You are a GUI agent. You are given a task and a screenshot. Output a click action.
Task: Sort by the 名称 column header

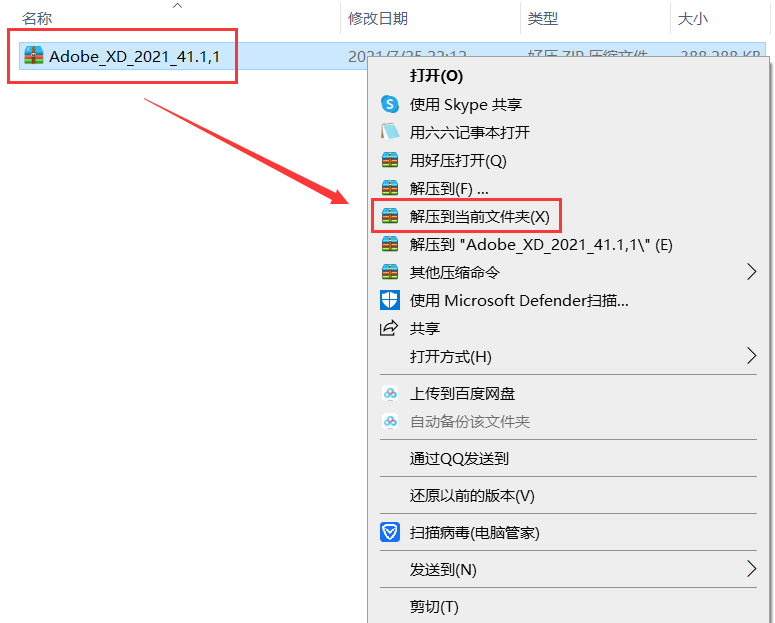37,18
